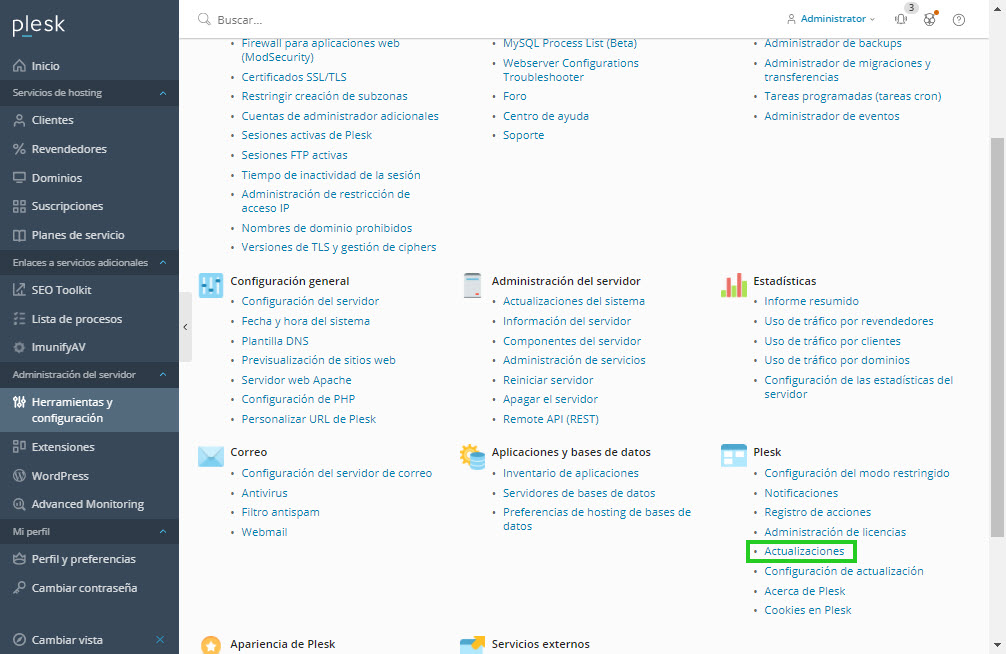The height and width of the screenshot is (654, 1006).
Task: Open Filtro antispam link
Action: (x=280, y=512)
